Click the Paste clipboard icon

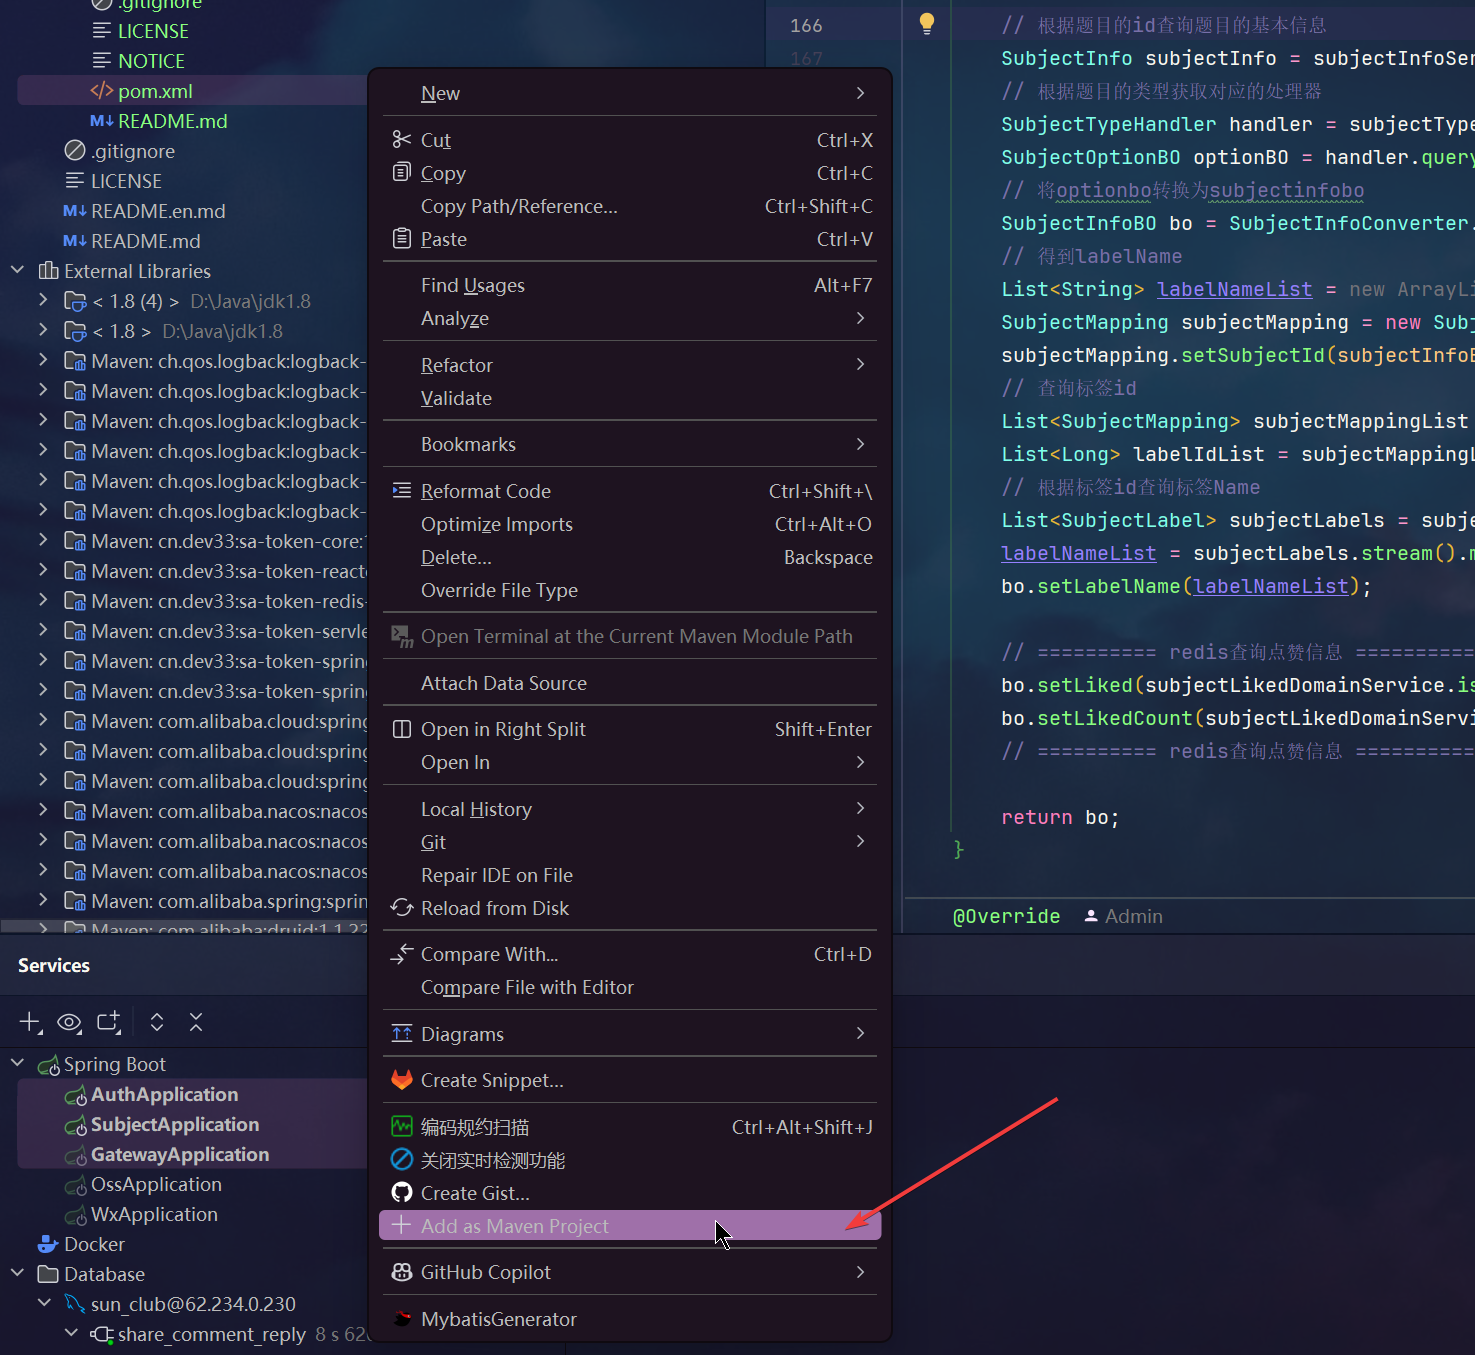pyautogui.click(x=401, y=238)
